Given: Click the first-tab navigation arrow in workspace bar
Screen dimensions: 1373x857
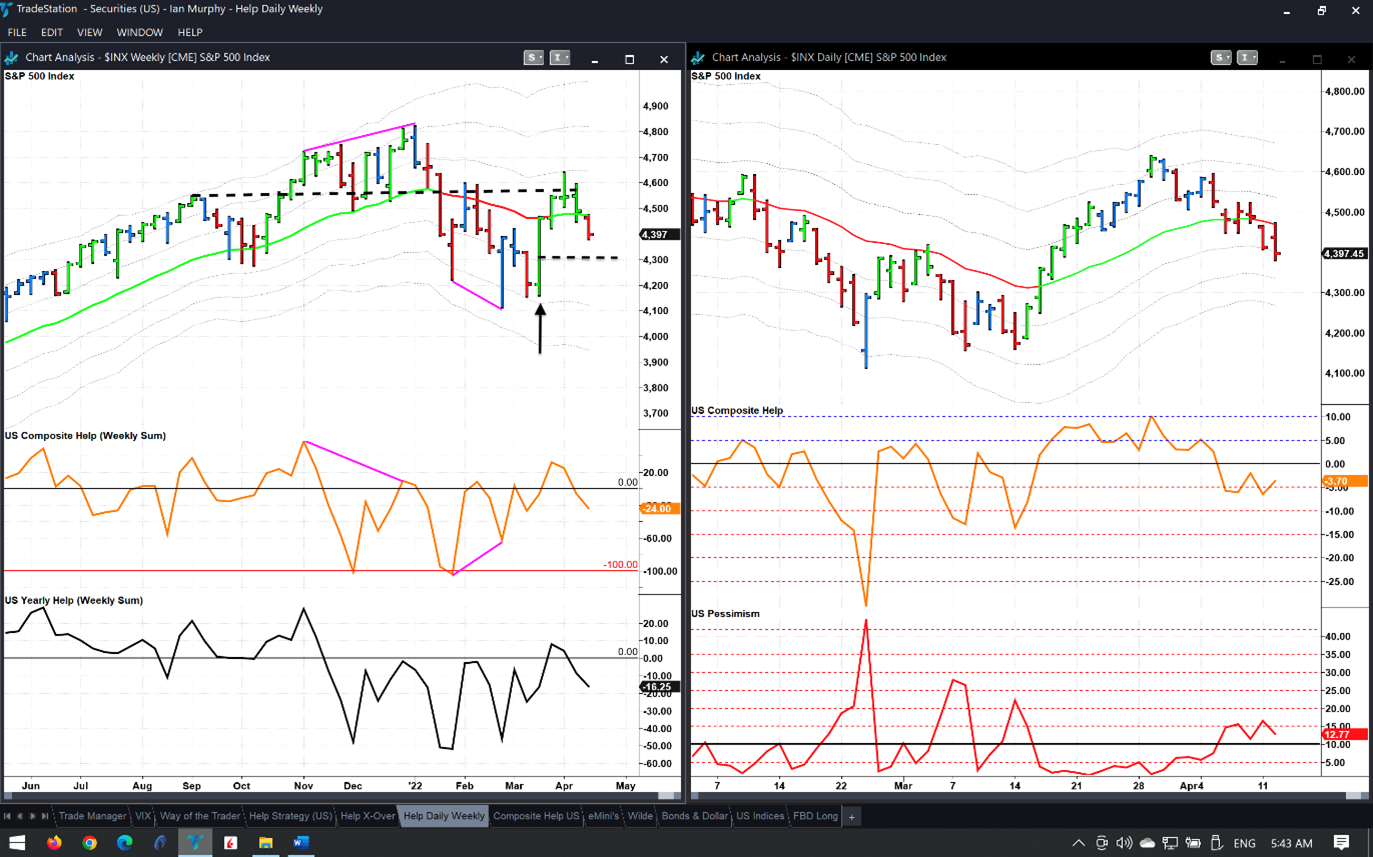Looking at the screenshot, I should [x=9, y=816].
